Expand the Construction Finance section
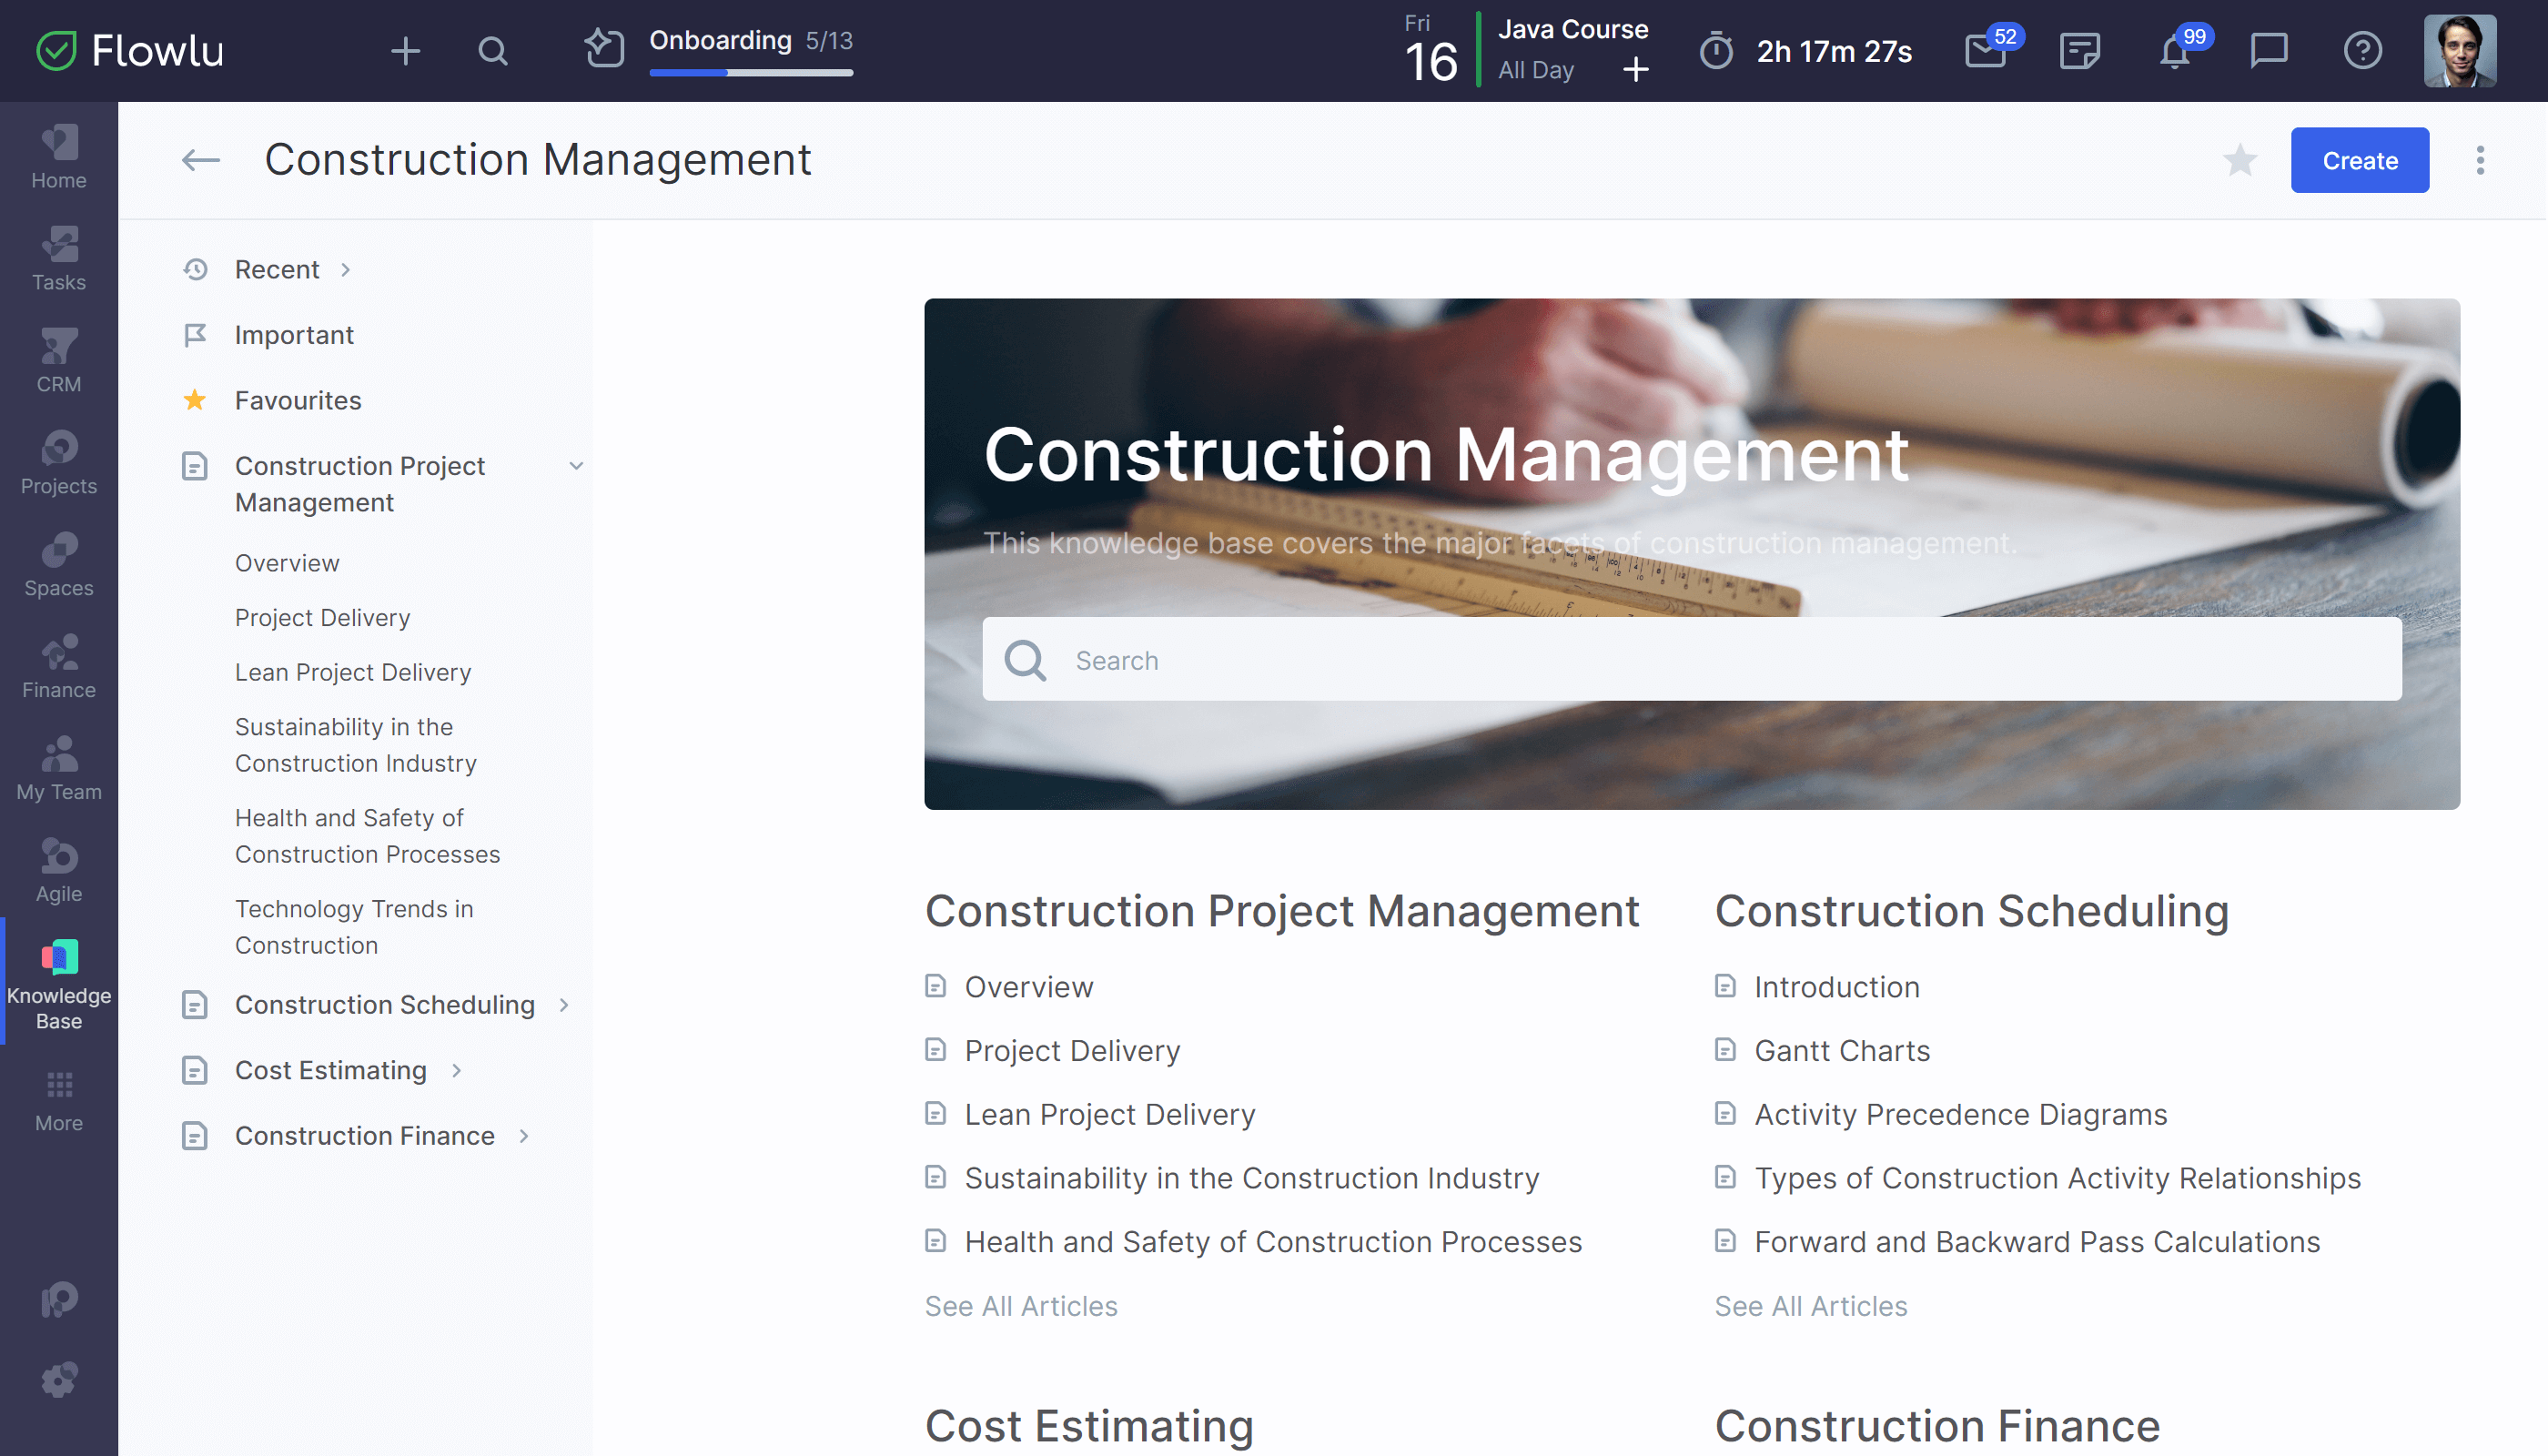 coord(523,1136)
